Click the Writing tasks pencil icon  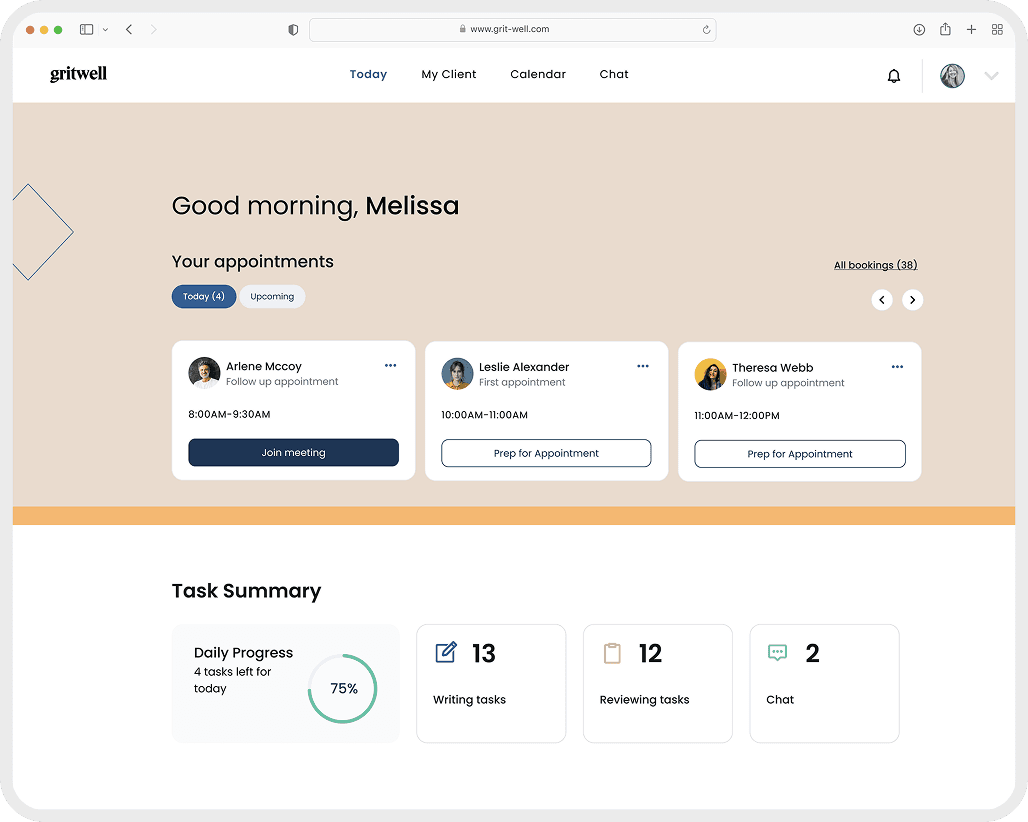(446, 653)
